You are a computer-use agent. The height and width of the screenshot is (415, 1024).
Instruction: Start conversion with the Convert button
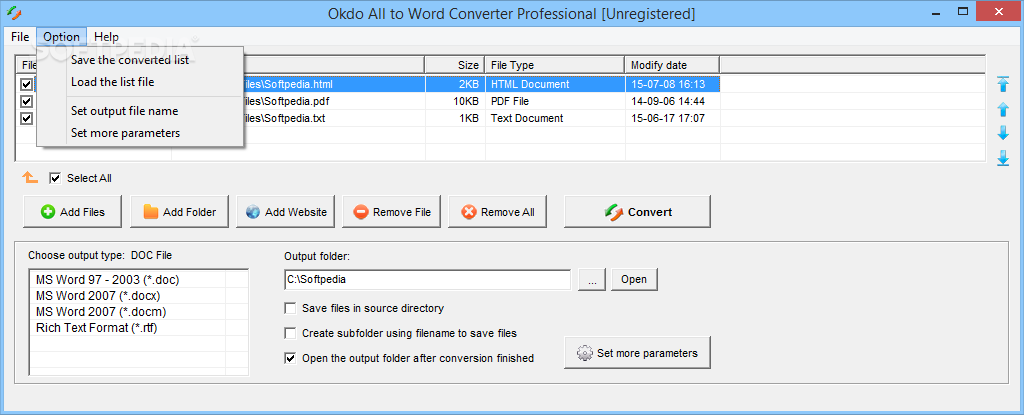637,212
